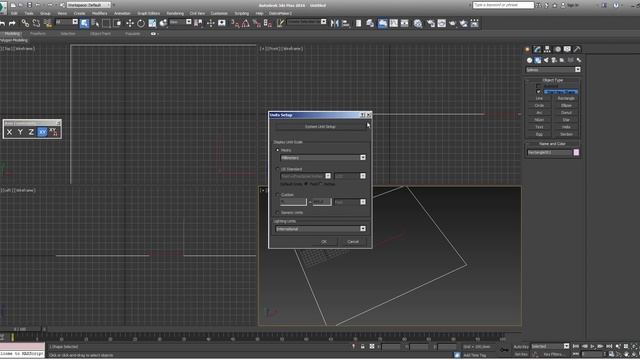
Task: Open the Display panel tab icon
Action: click(567, 49)
